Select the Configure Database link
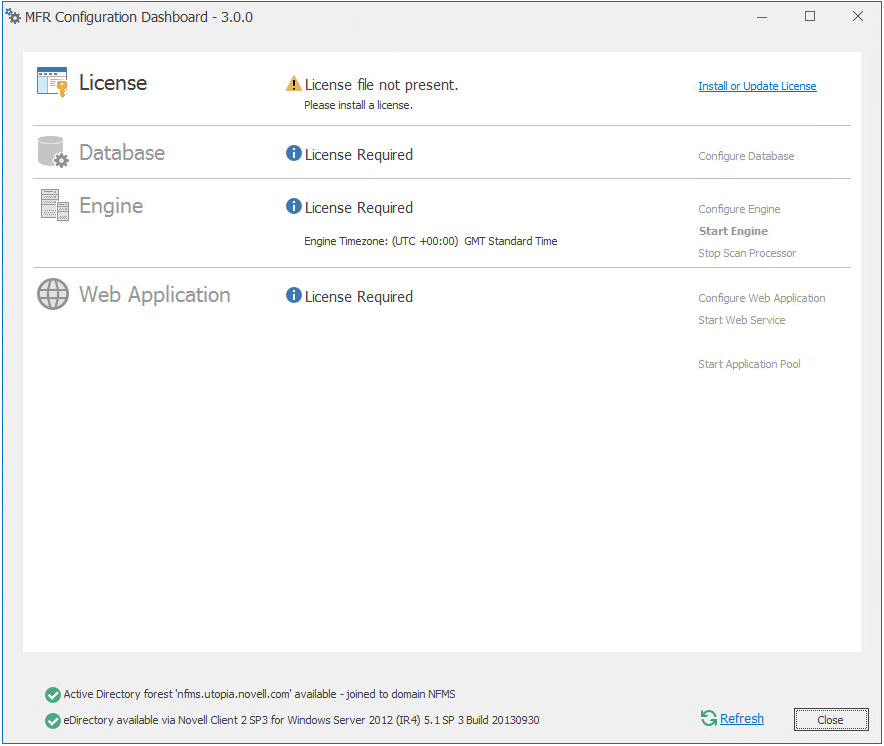 pyautogui.click(x=746, y=156)
